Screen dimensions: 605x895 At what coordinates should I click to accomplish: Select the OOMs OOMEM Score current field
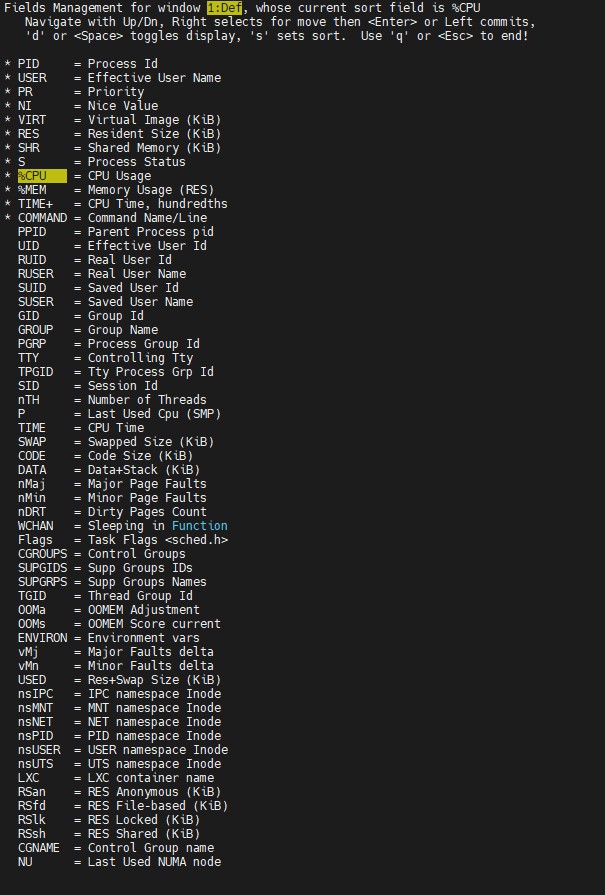32,624
